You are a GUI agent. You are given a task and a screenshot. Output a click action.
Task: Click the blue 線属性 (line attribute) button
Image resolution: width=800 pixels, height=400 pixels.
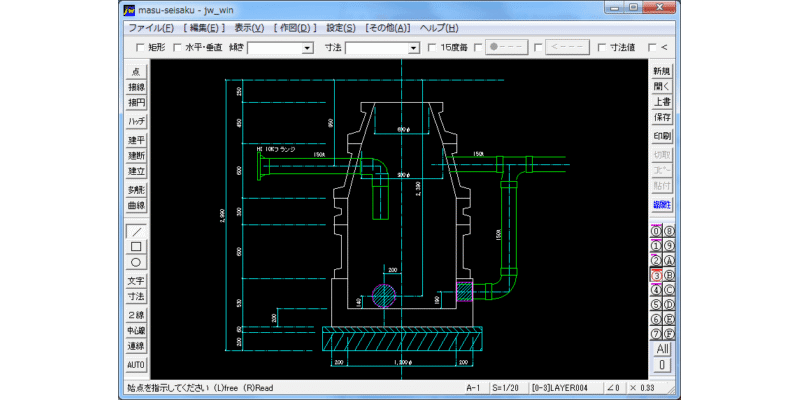pos(662,205)
